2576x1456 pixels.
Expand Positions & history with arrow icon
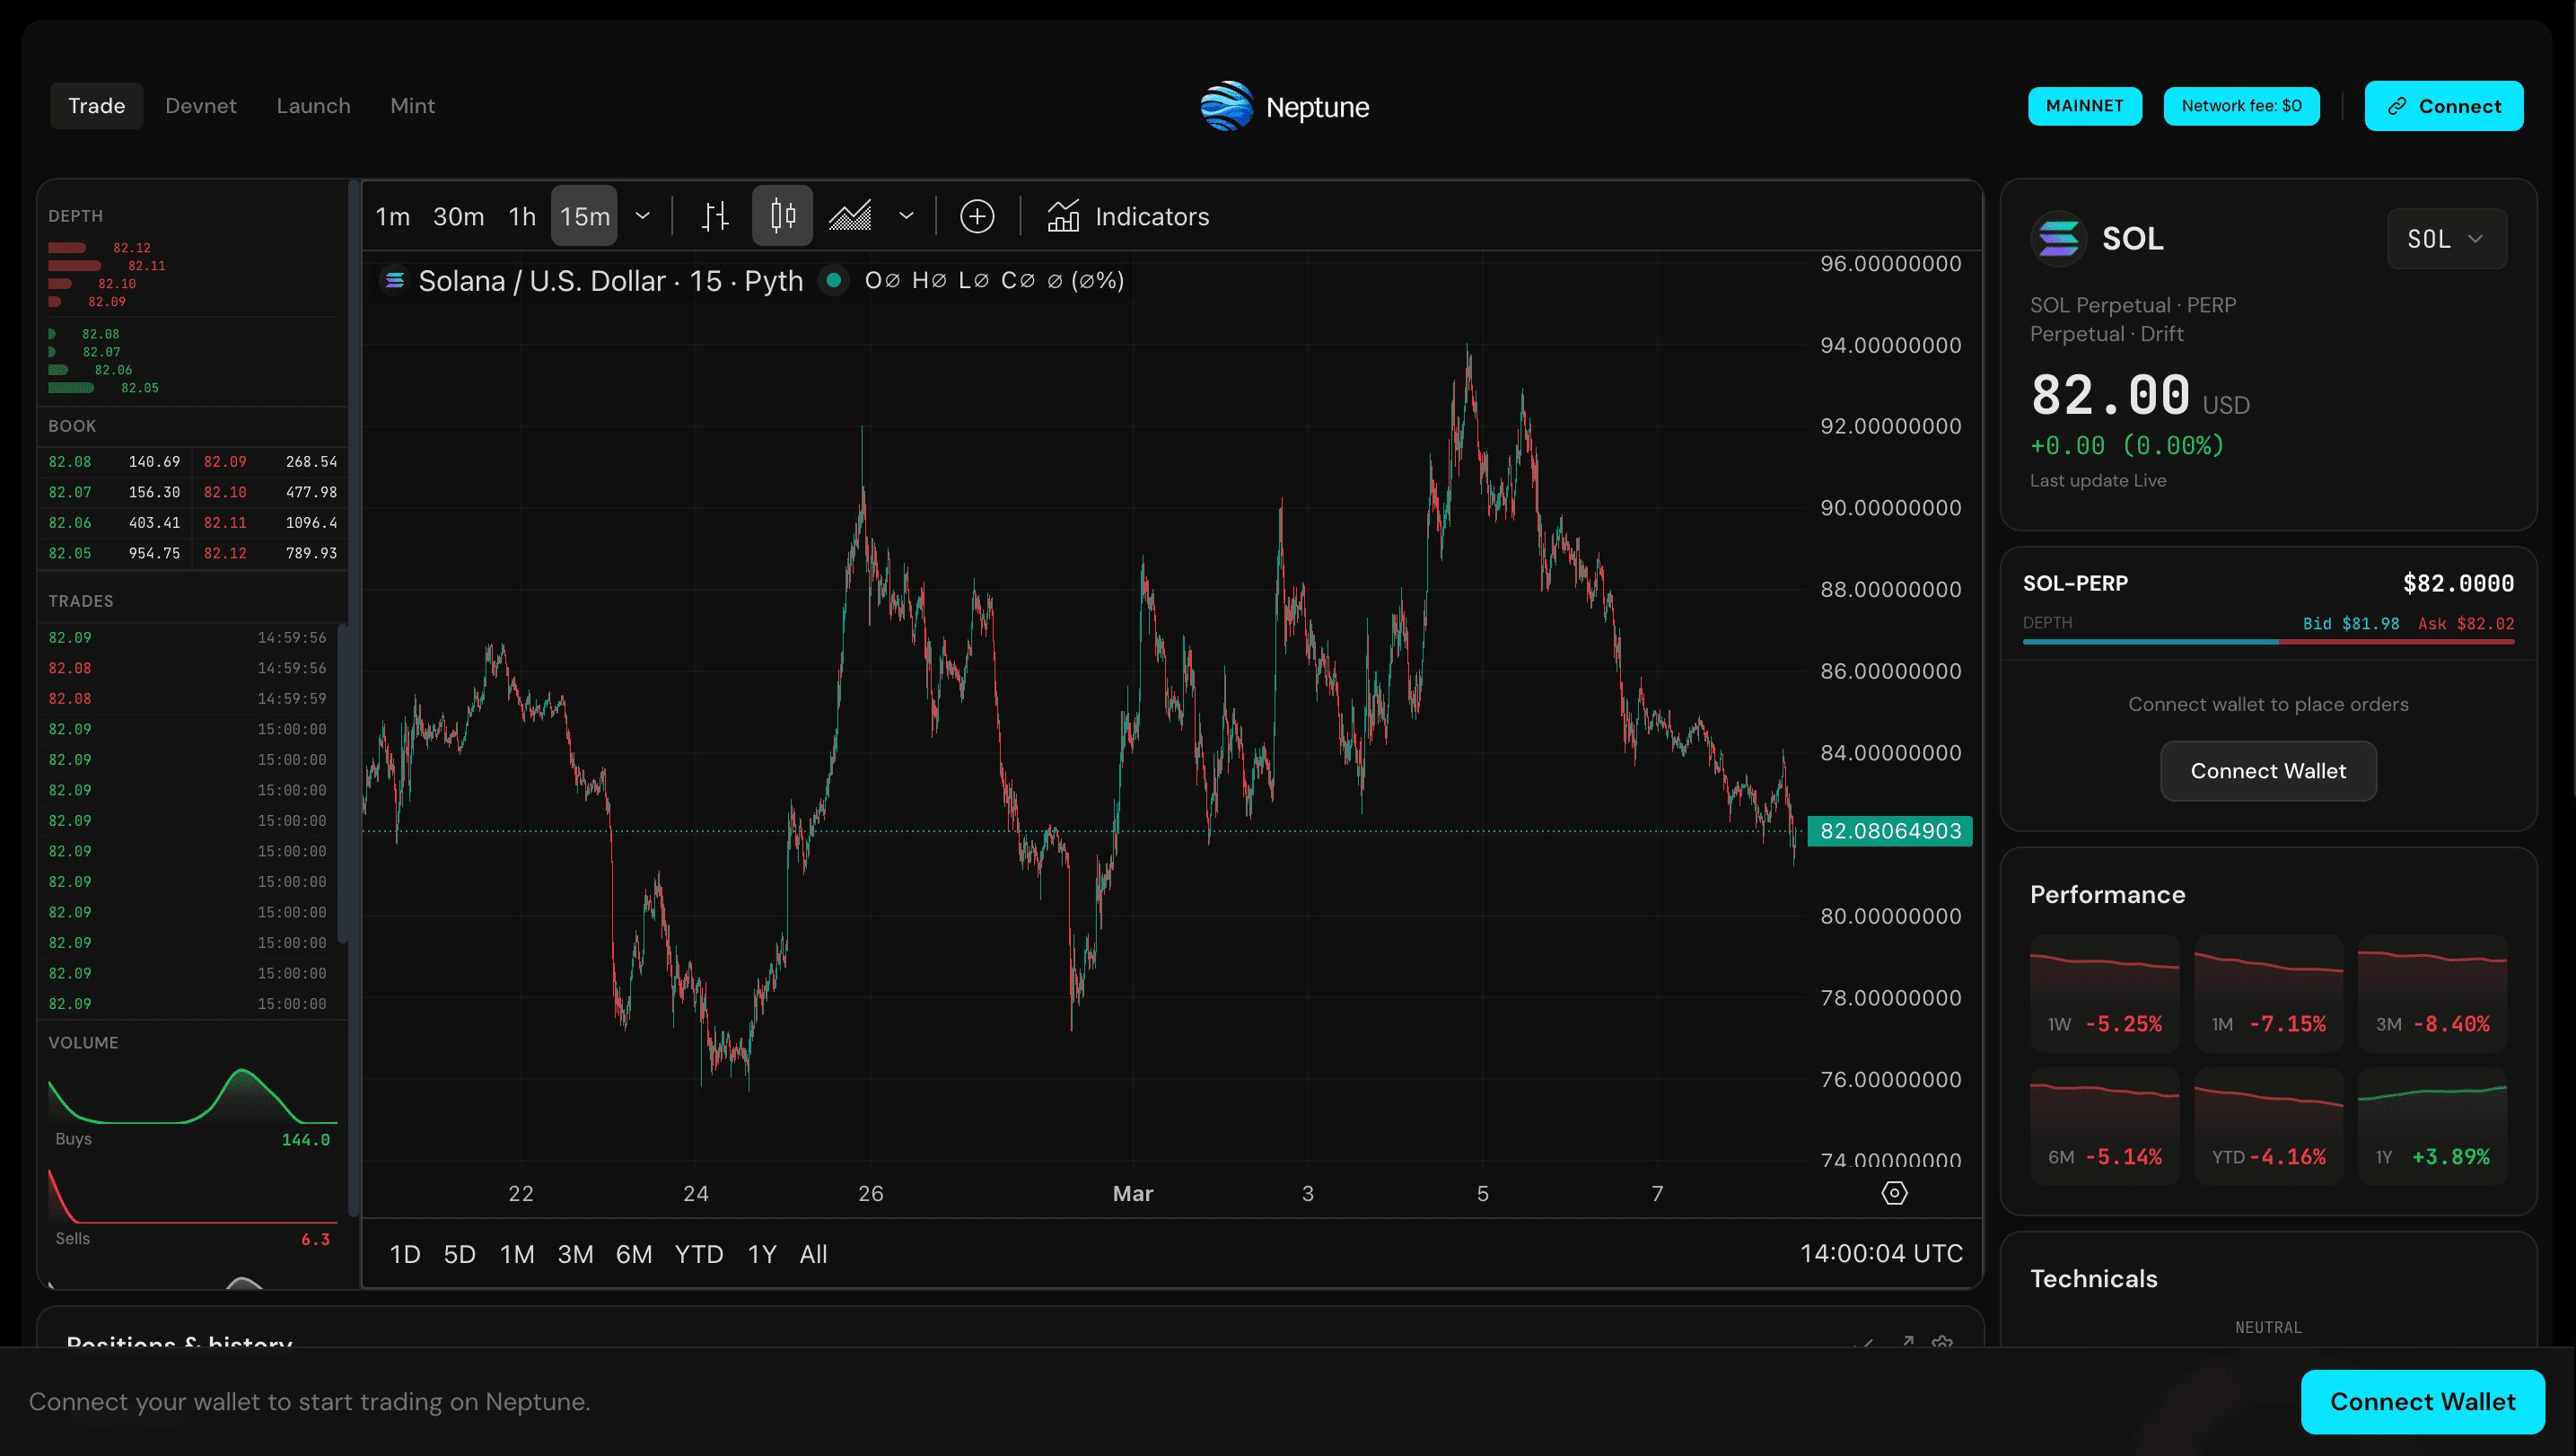point(1909,1343)
